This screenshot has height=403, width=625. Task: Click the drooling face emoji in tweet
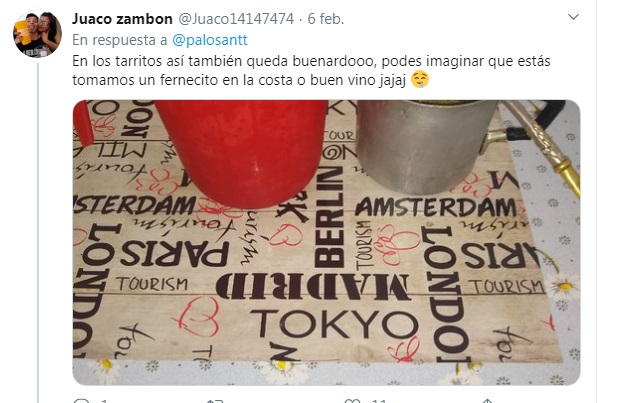tap(420, 79)
